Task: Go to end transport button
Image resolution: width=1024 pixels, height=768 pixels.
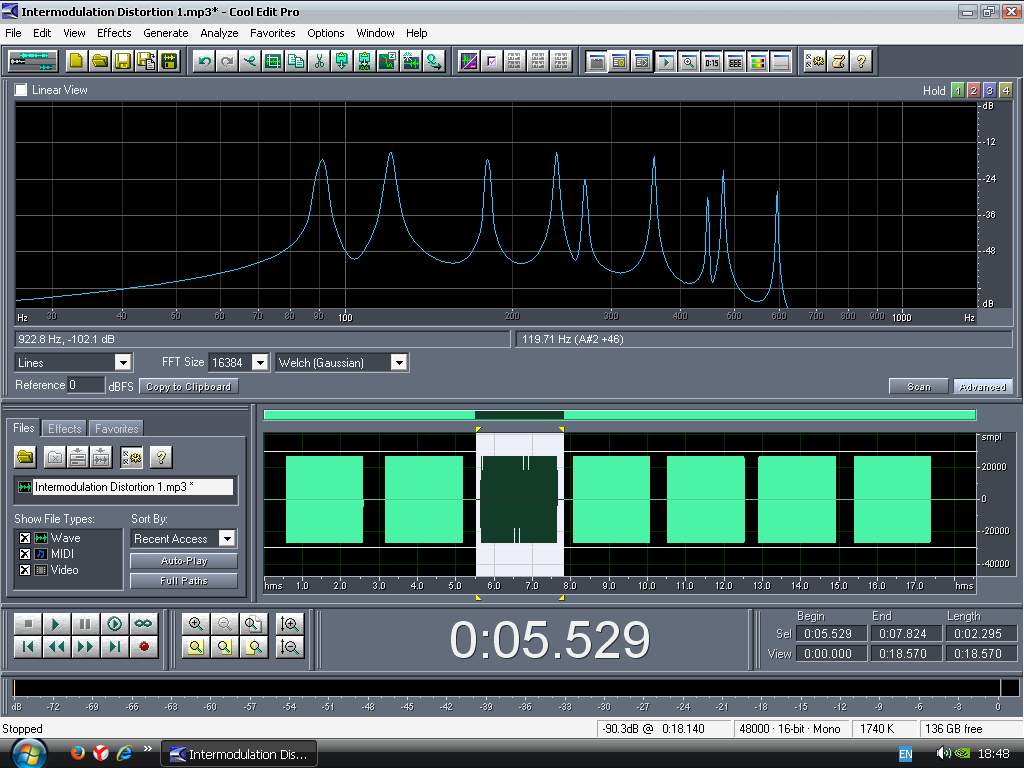Action: 114,647
